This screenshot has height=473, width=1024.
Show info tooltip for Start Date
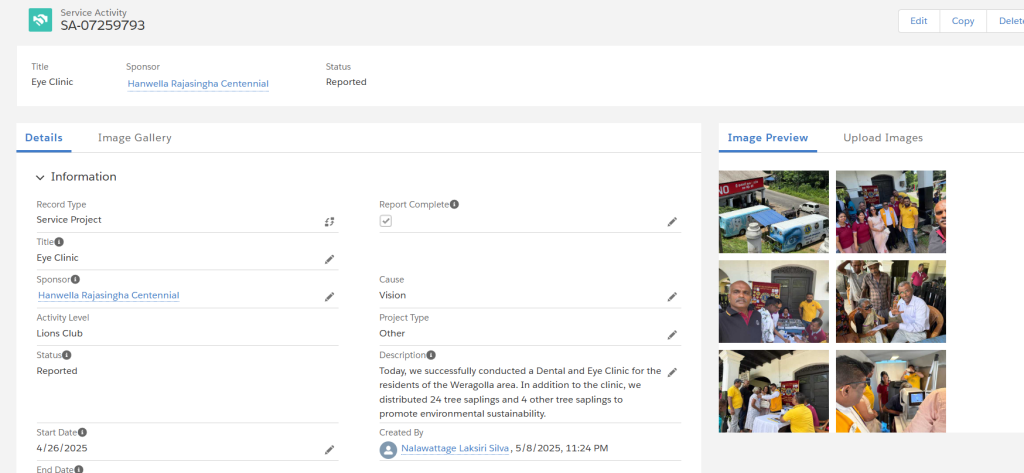pos(82,432)
